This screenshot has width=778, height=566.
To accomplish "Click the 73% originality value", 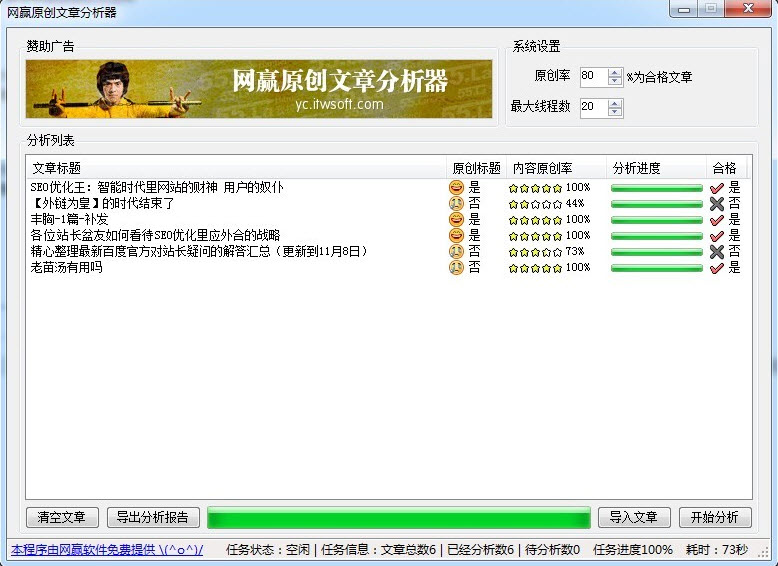I will [x=575, y=252].
